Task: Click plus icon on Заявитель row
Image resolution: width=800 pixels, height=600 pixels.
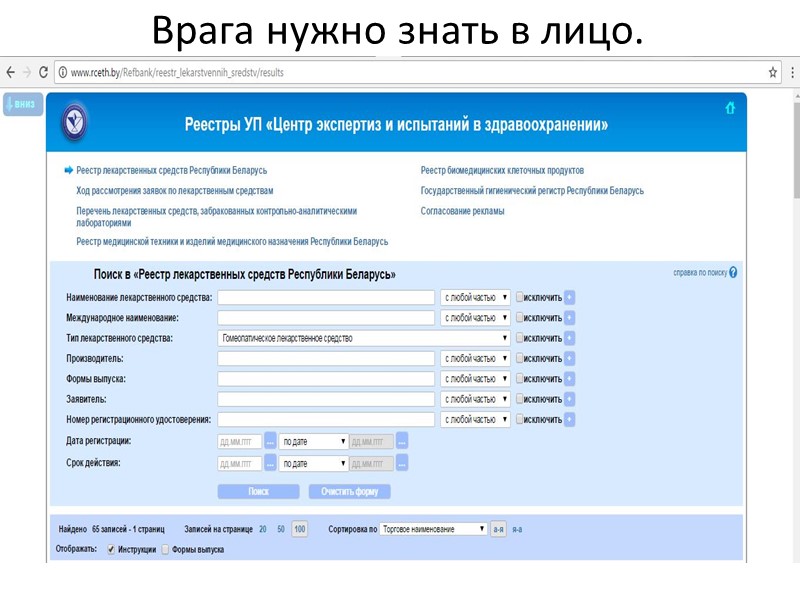Action: point(569,399)
